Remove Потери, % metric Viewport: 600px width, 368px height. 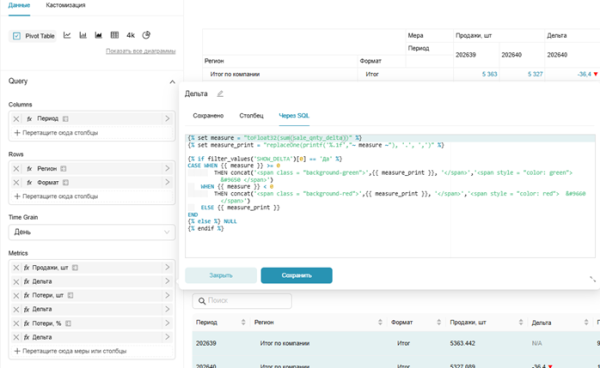[16, 324]
